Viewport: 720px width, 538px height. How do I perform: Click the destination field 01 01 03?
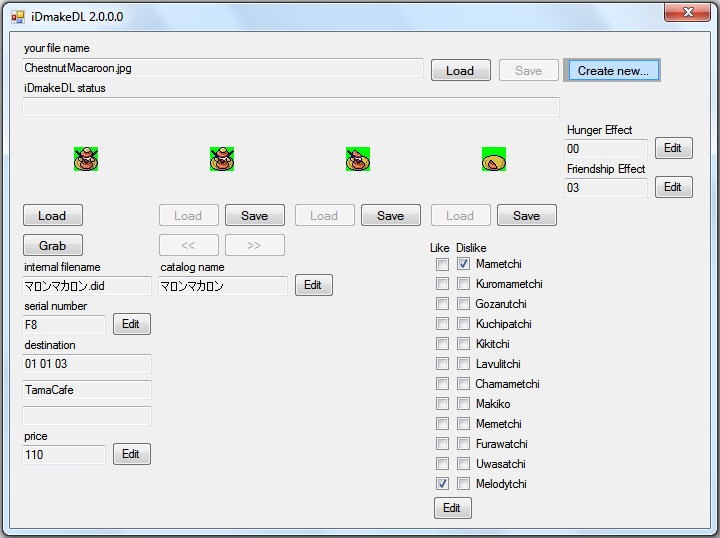[87, 364]
